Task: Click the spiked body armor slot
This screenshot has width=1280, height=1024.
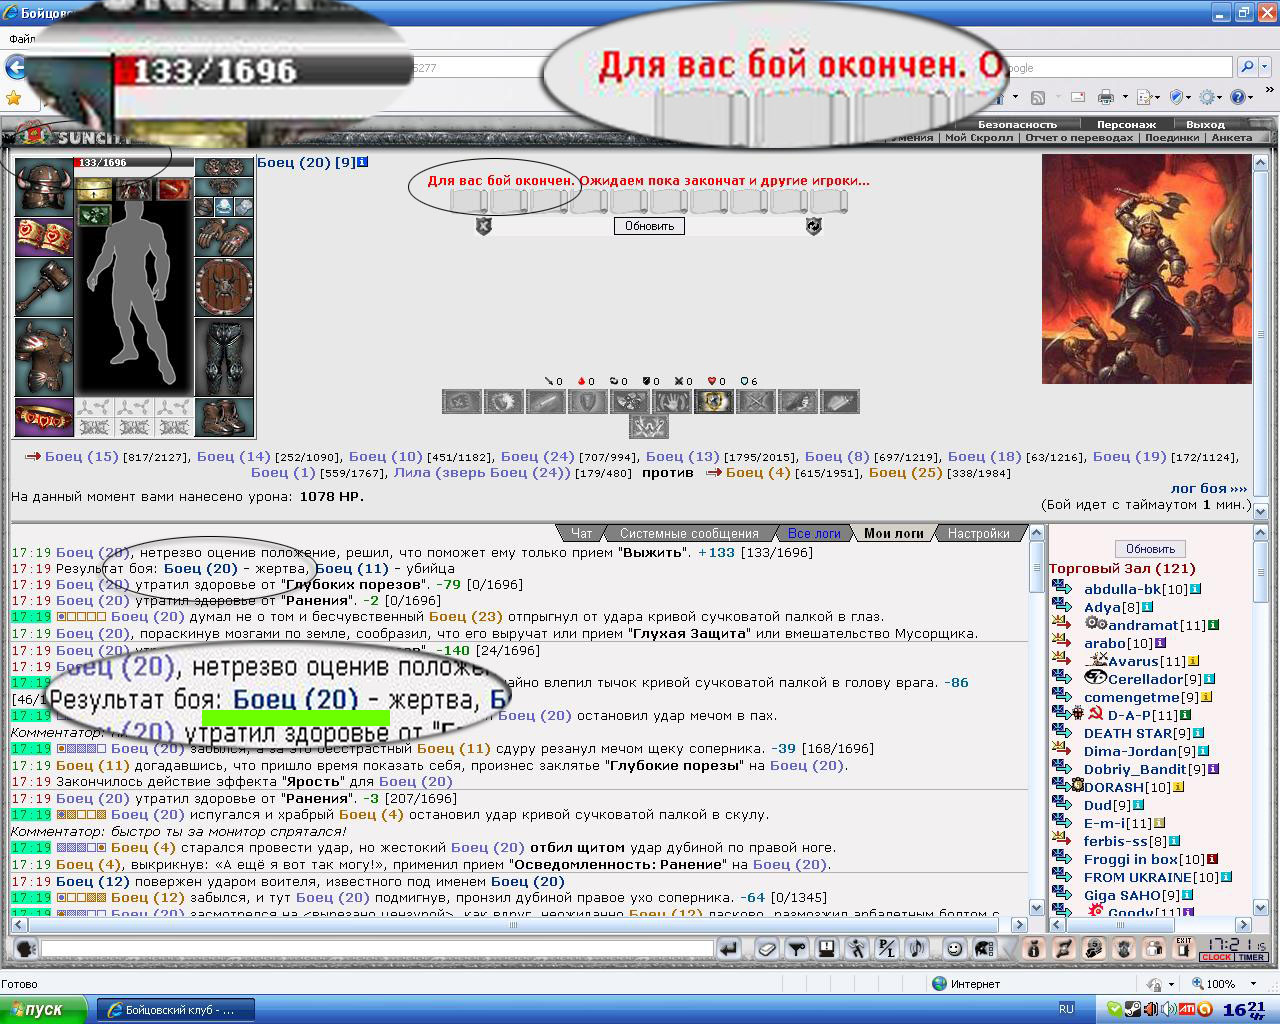Action: point(43,358)
